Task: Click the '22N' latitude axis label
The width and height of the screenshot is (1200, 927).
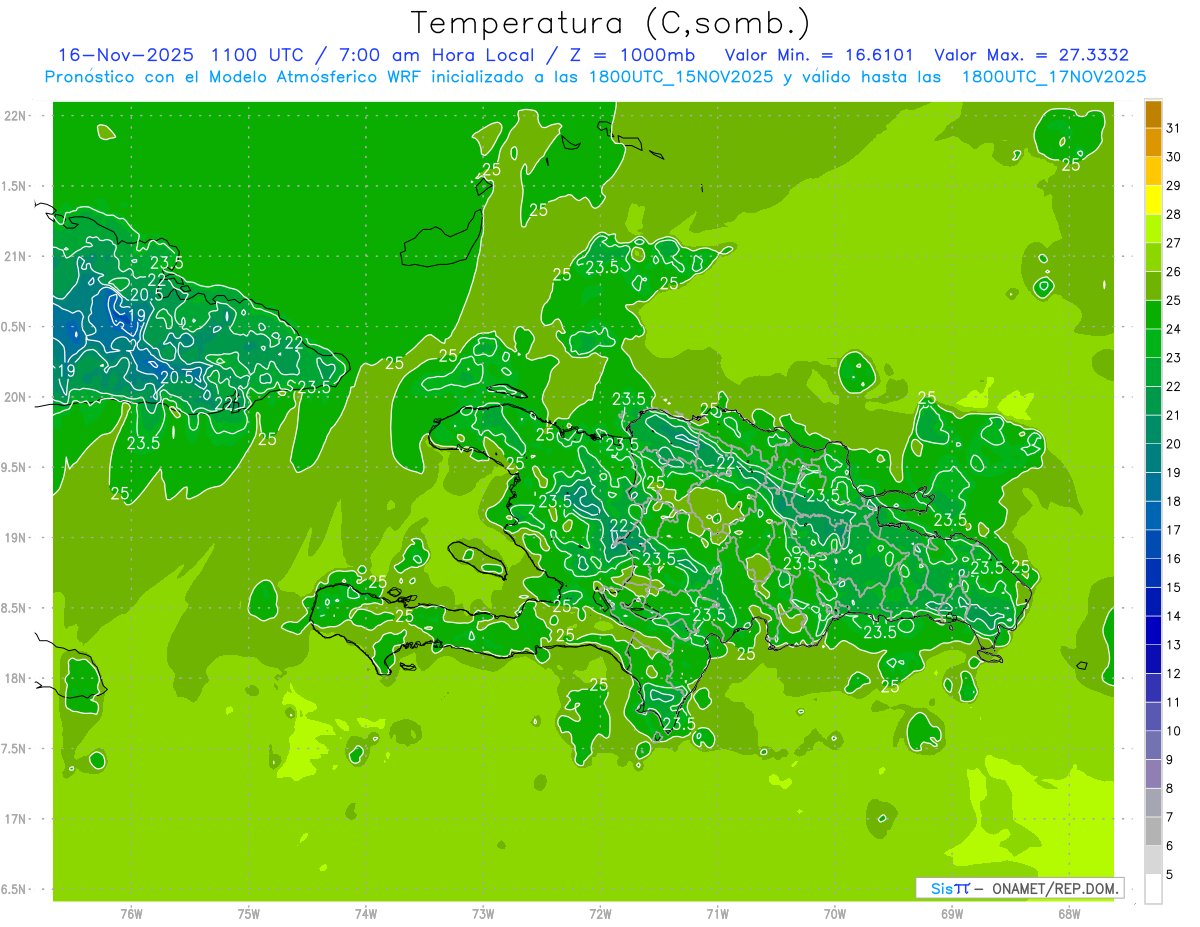Action: 15,115
